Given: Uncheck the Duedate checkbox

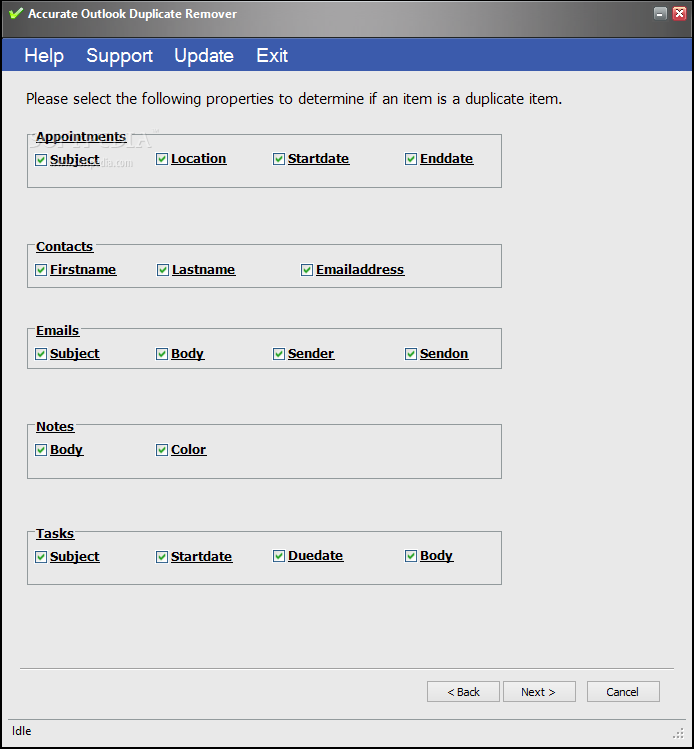Looking at the screenshot, I should pos(279,556).
